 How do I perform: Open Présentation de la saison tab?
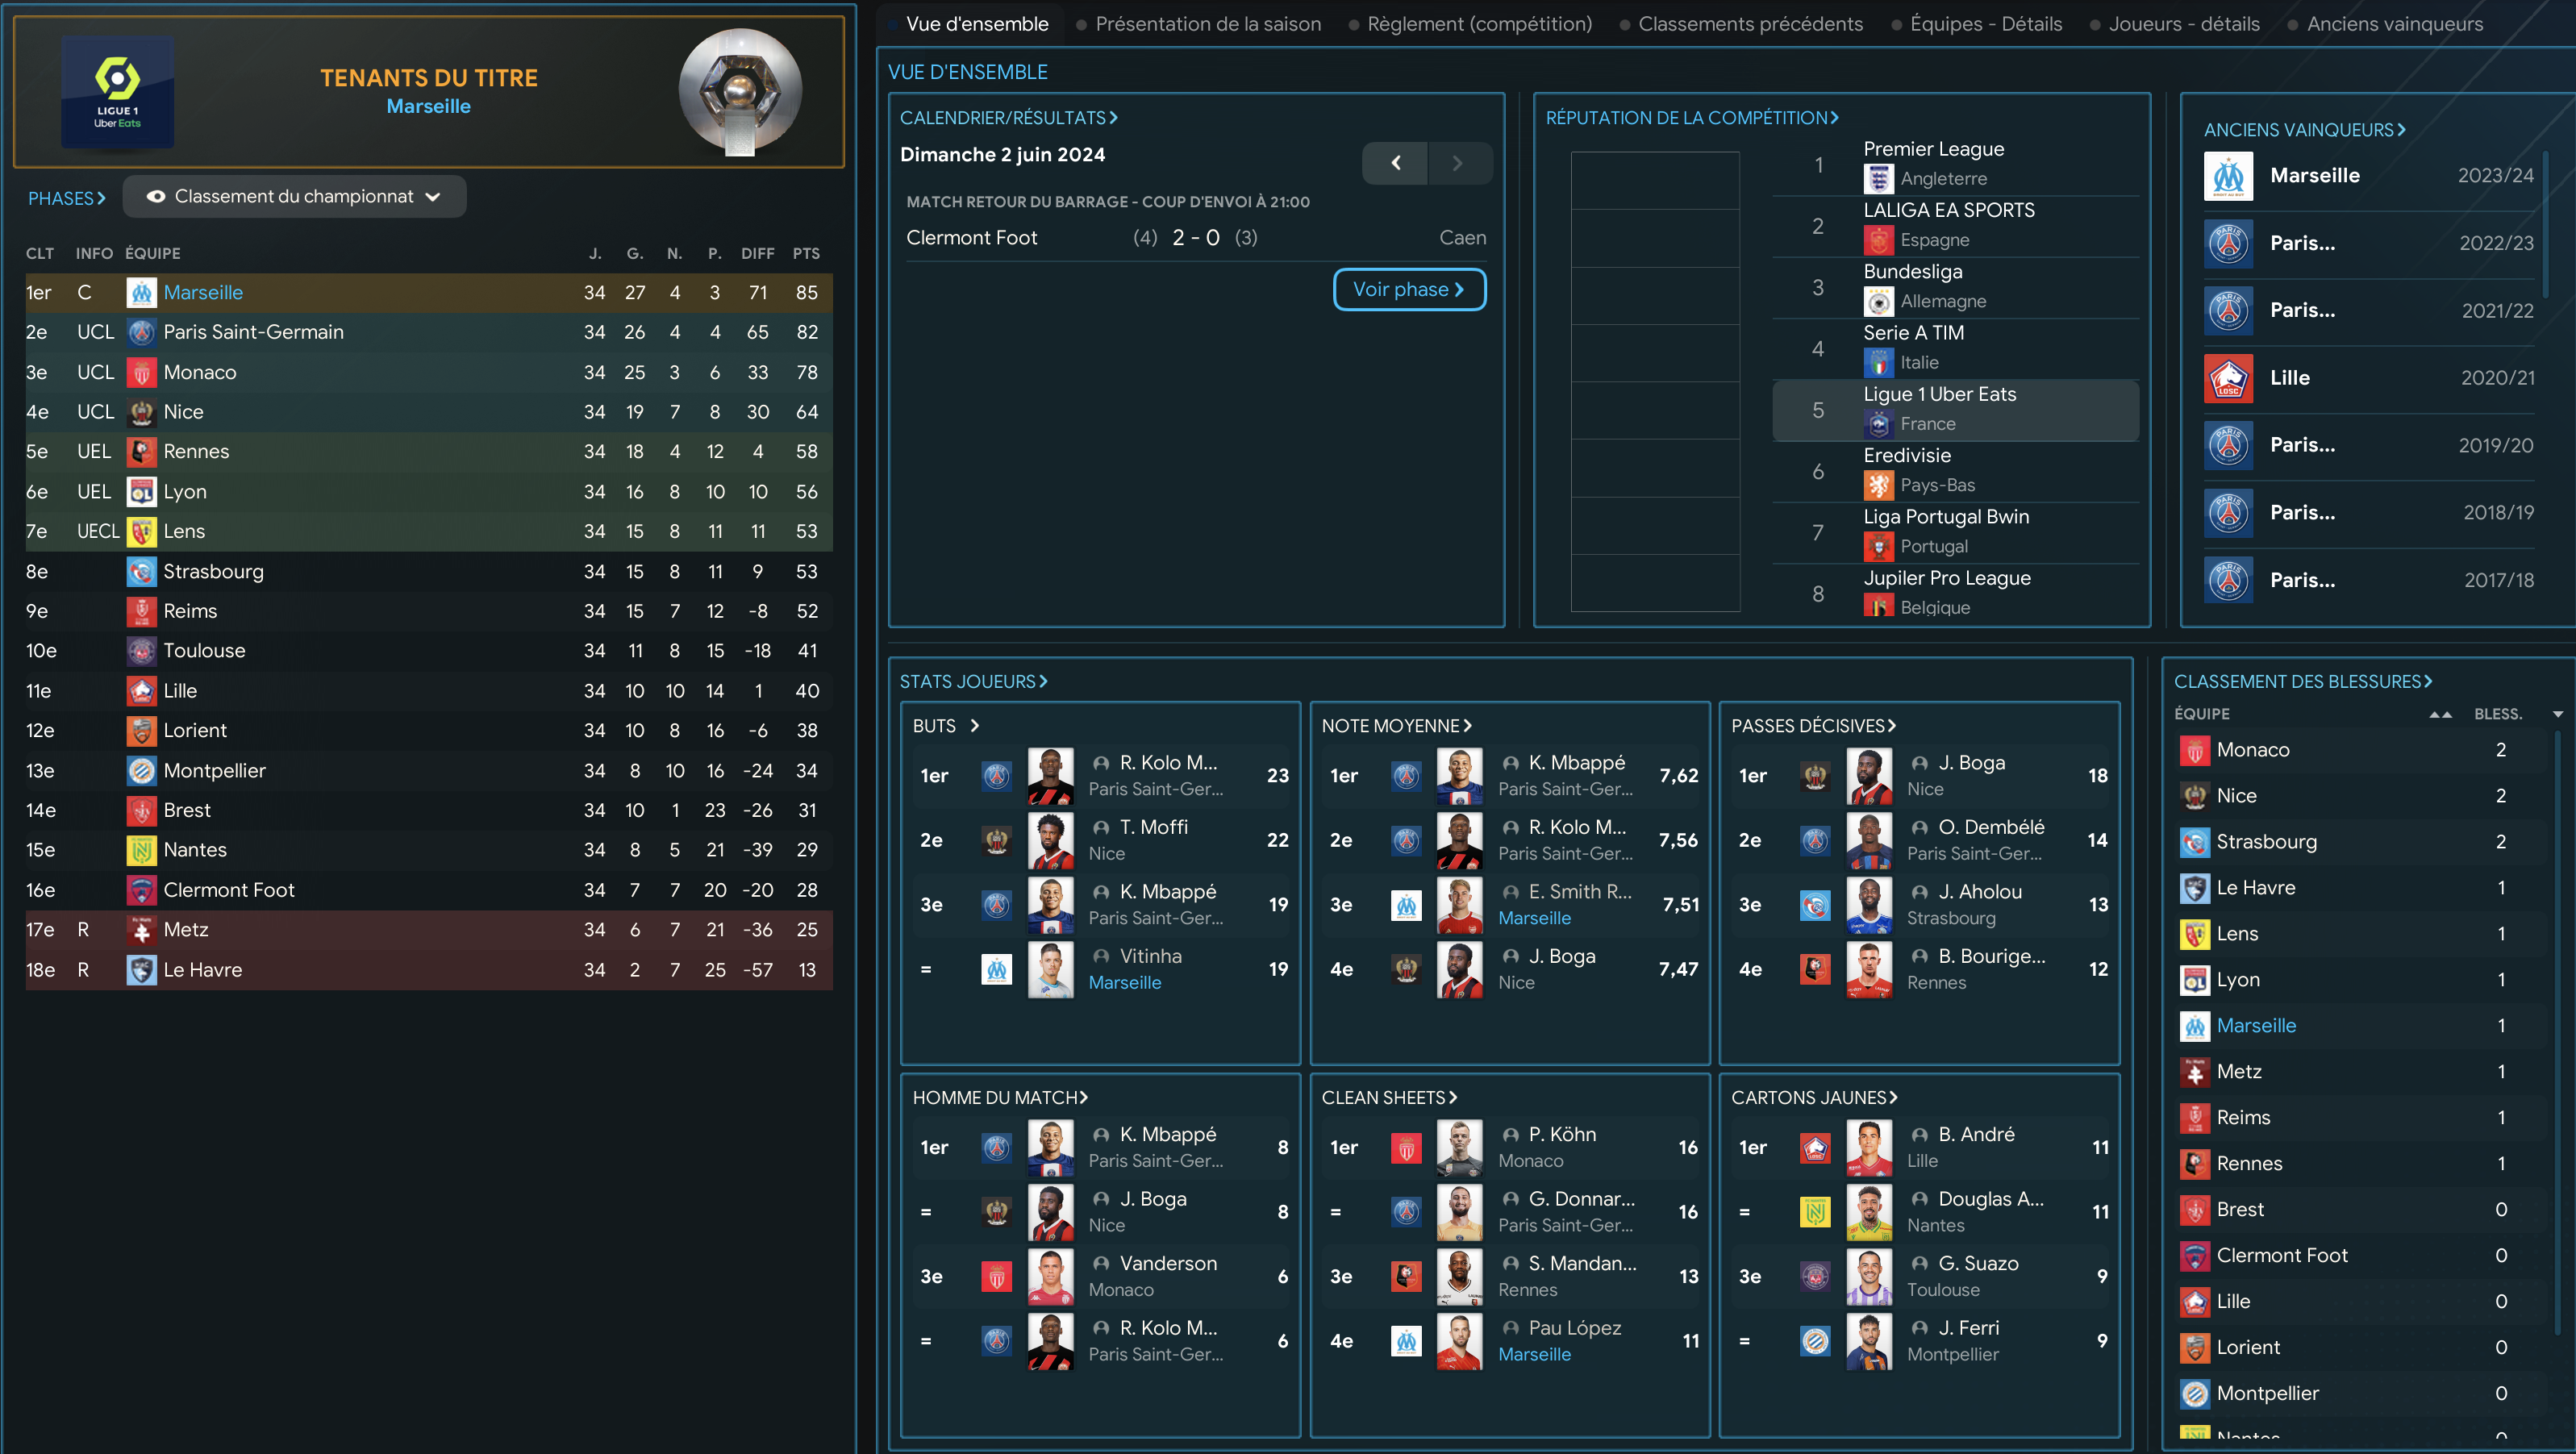1207,24
